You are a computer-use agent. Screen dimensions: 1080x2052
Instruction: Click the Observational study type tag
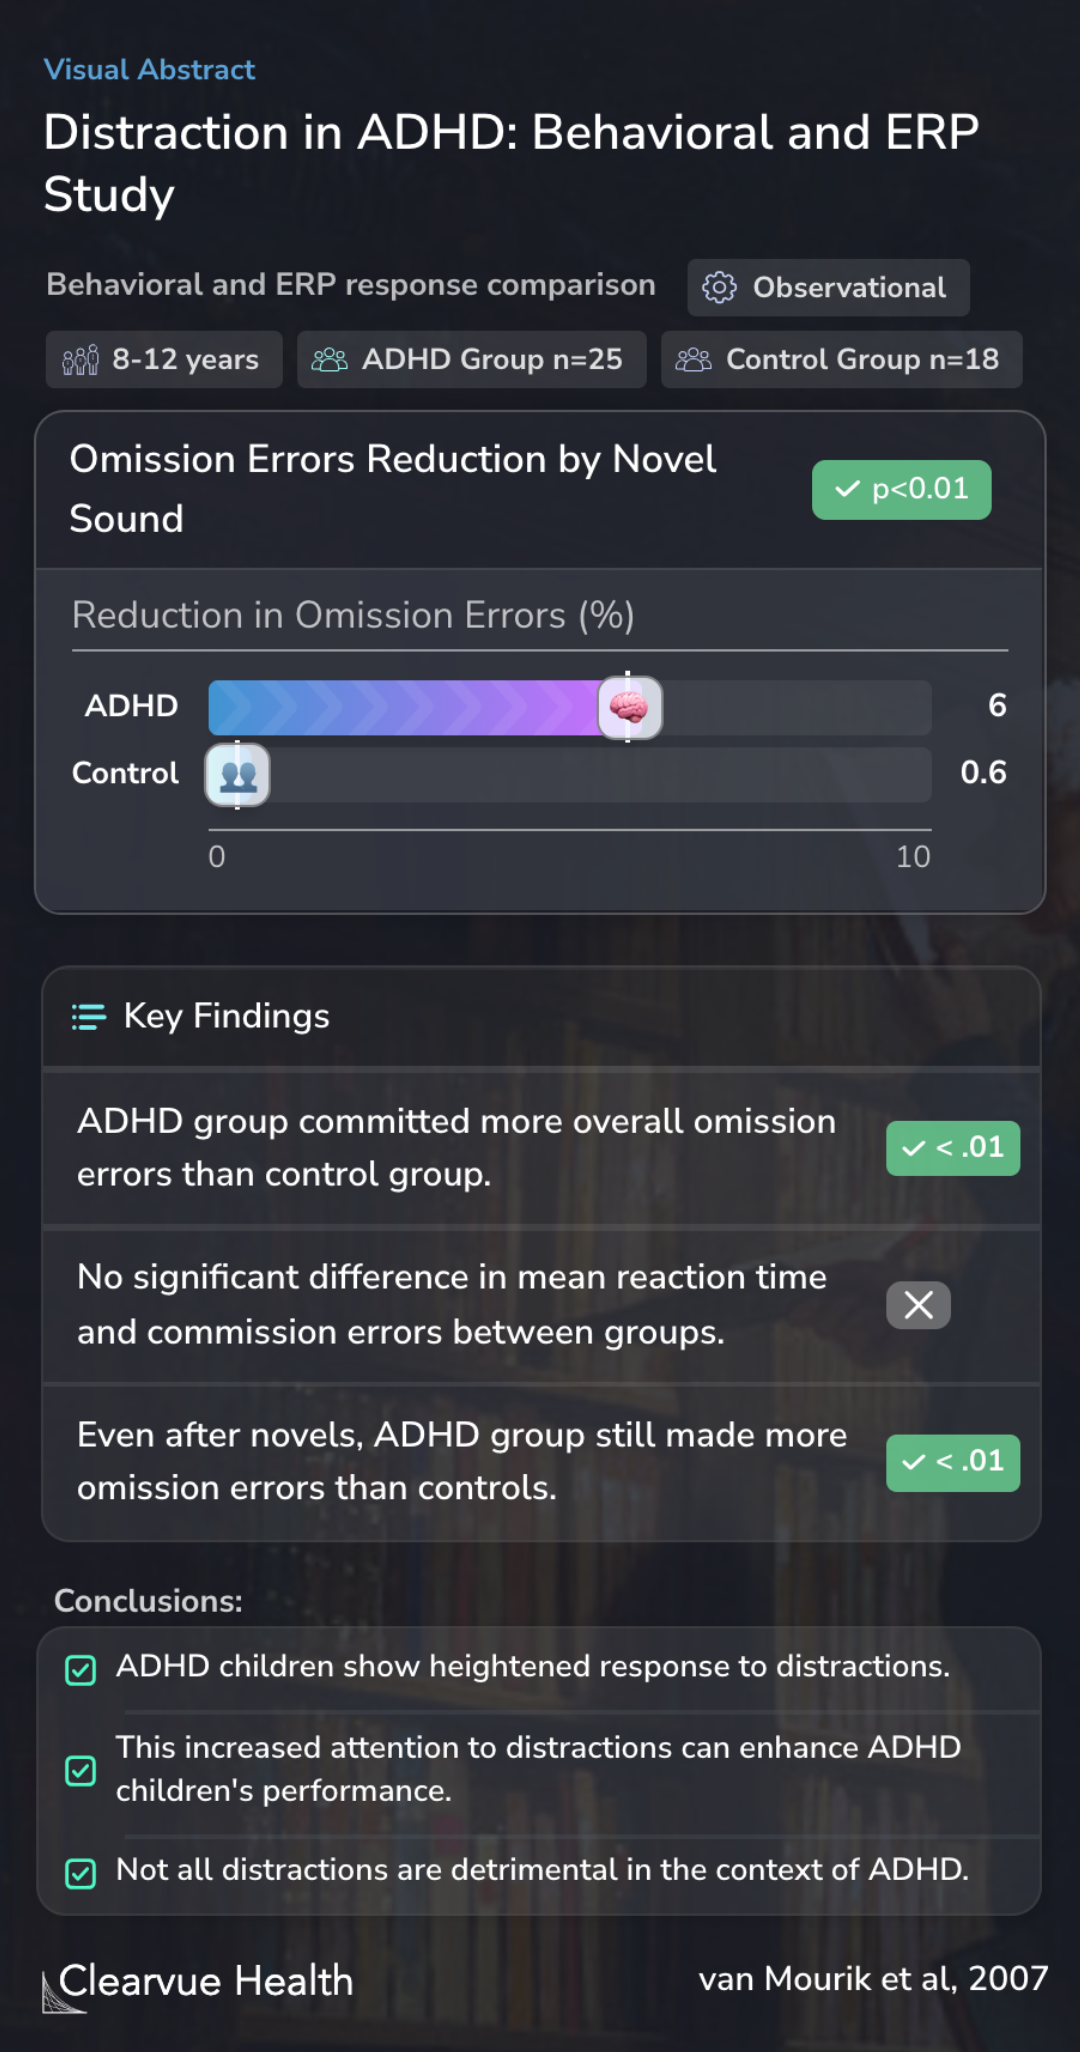tap(828, 287)
